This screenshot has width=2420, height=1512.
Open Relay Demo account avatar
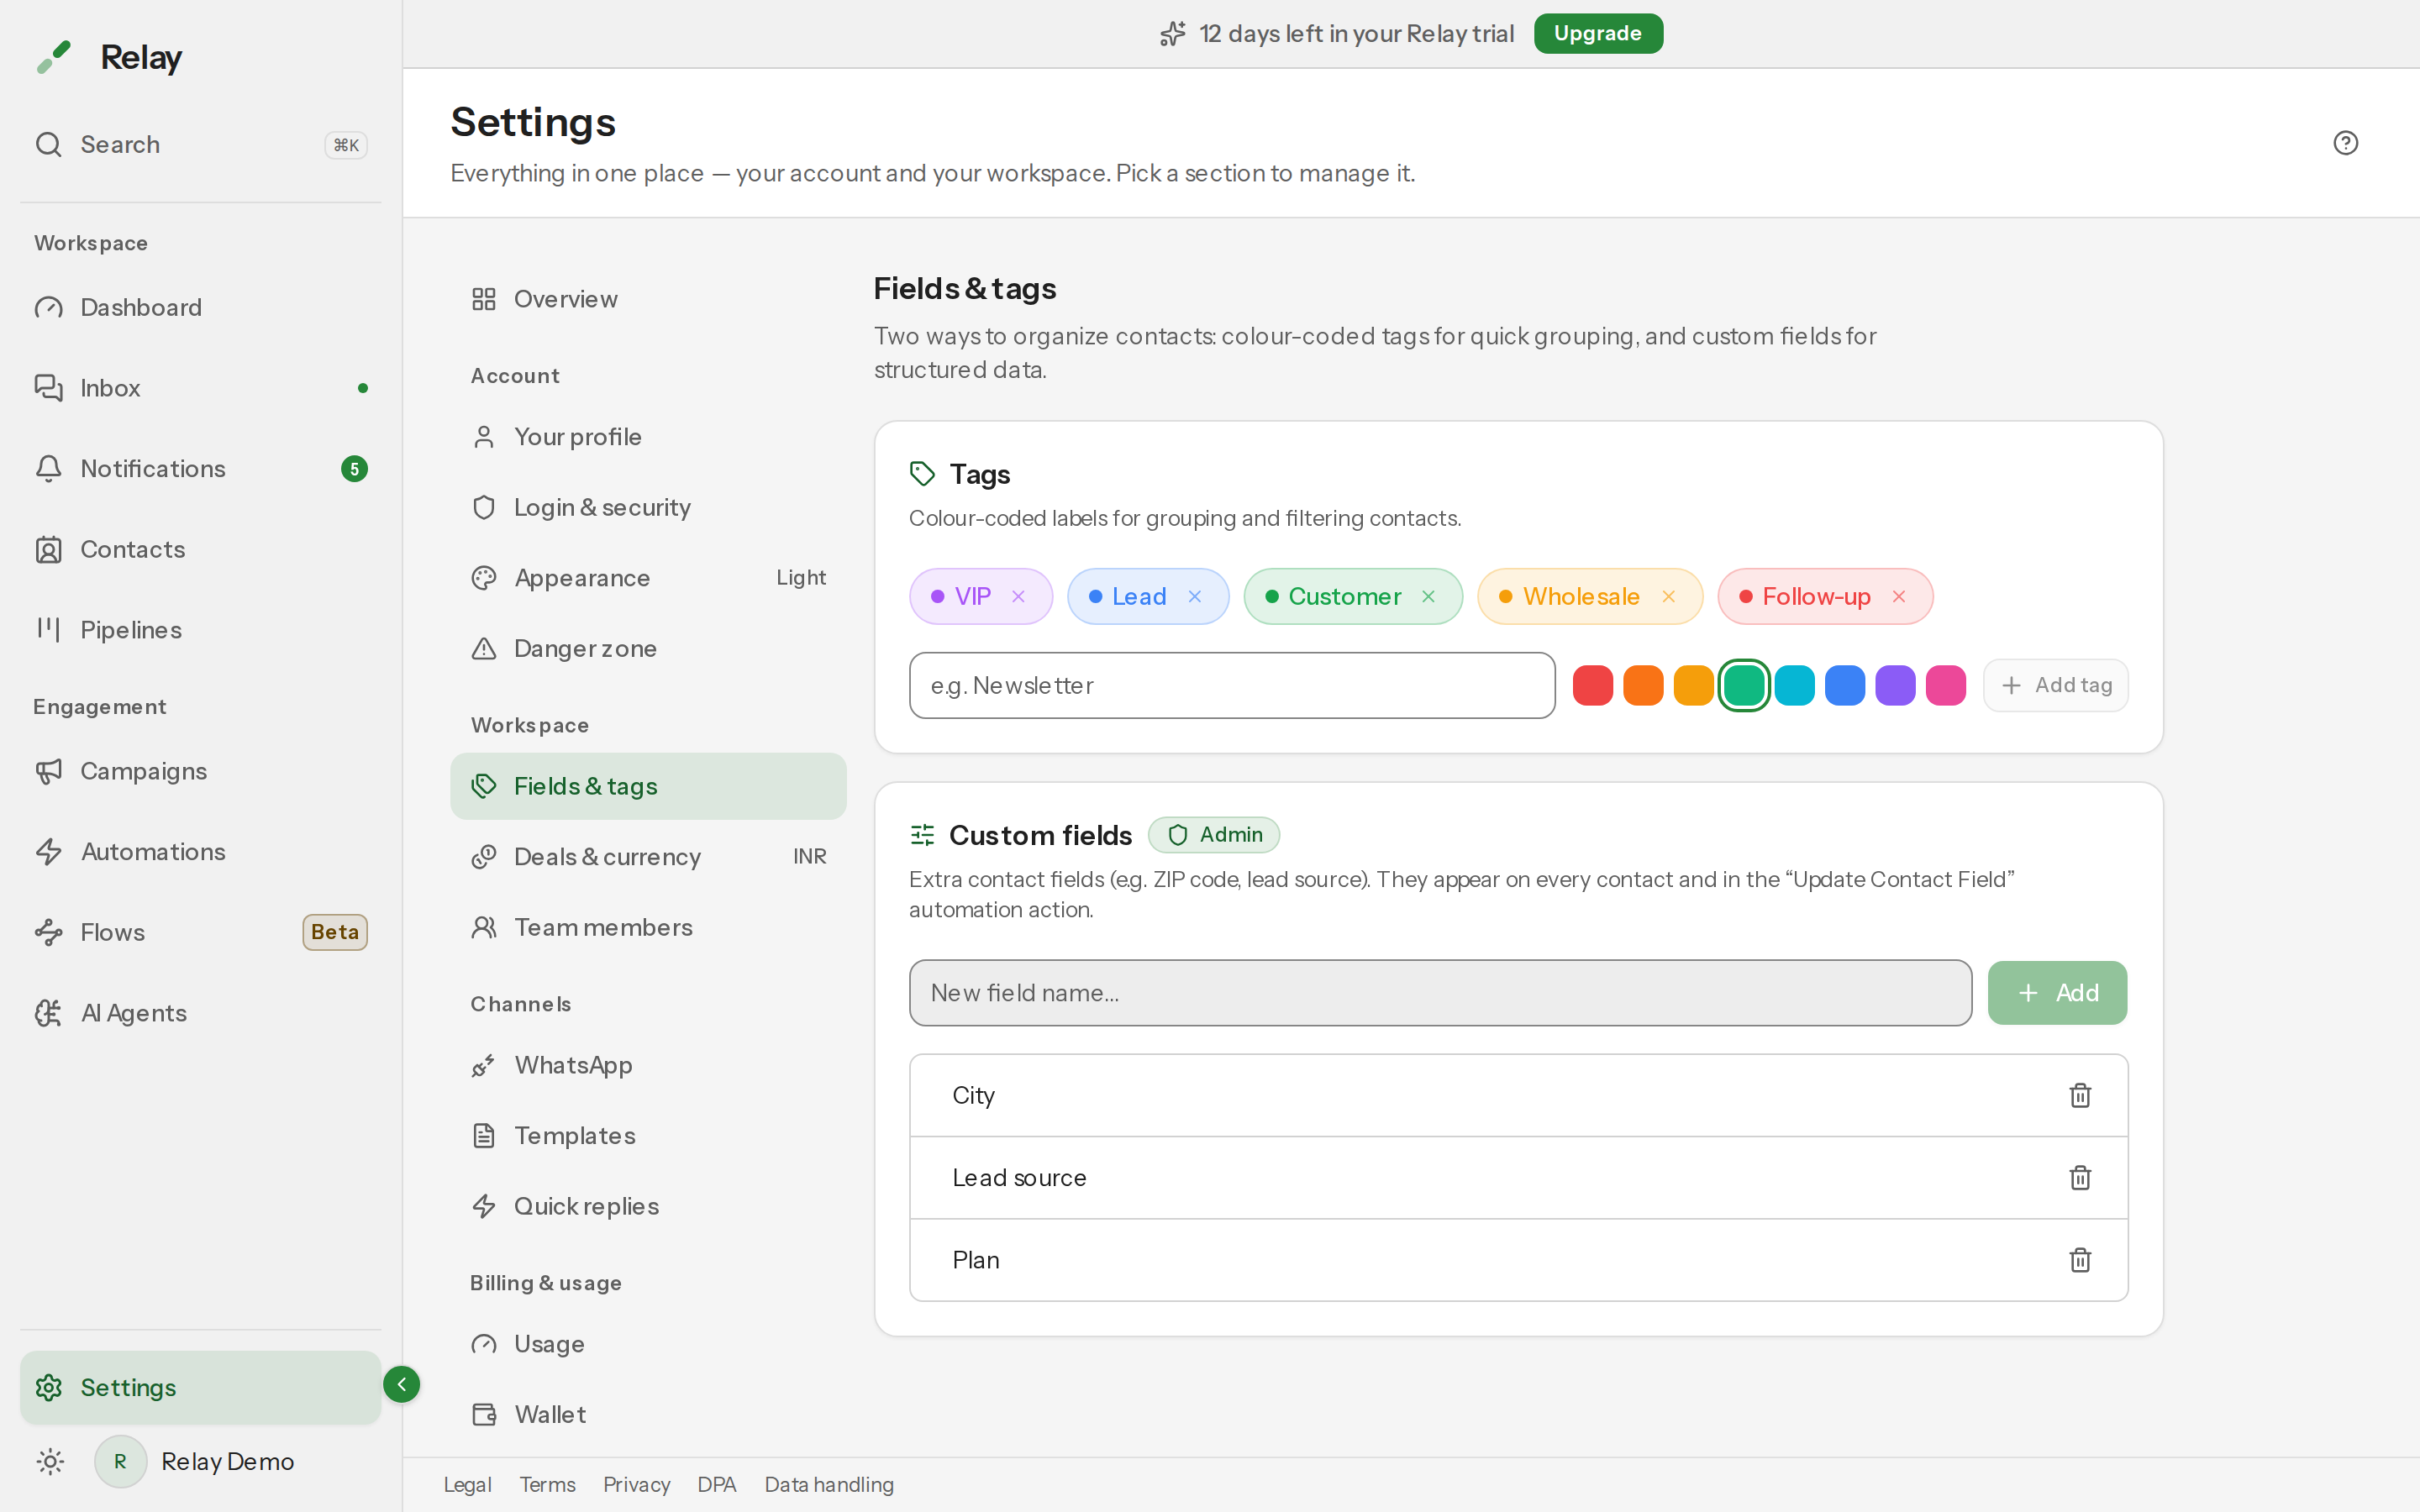pos(120,1461)
